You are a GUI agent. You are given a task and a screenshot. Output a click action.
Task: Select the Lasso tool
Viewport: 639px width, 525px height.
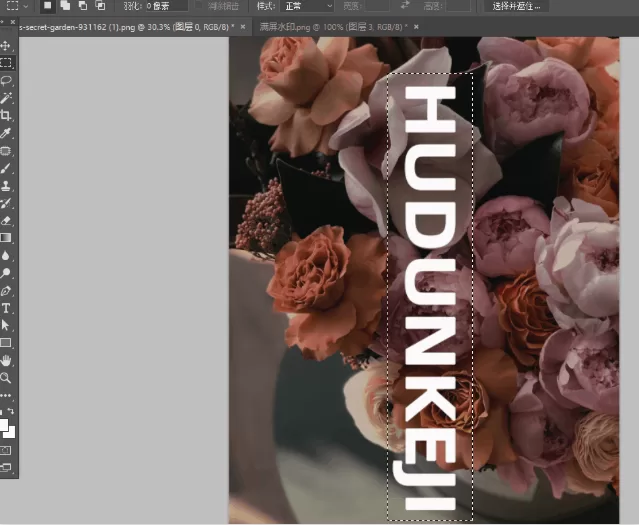[x=6, y=80]
